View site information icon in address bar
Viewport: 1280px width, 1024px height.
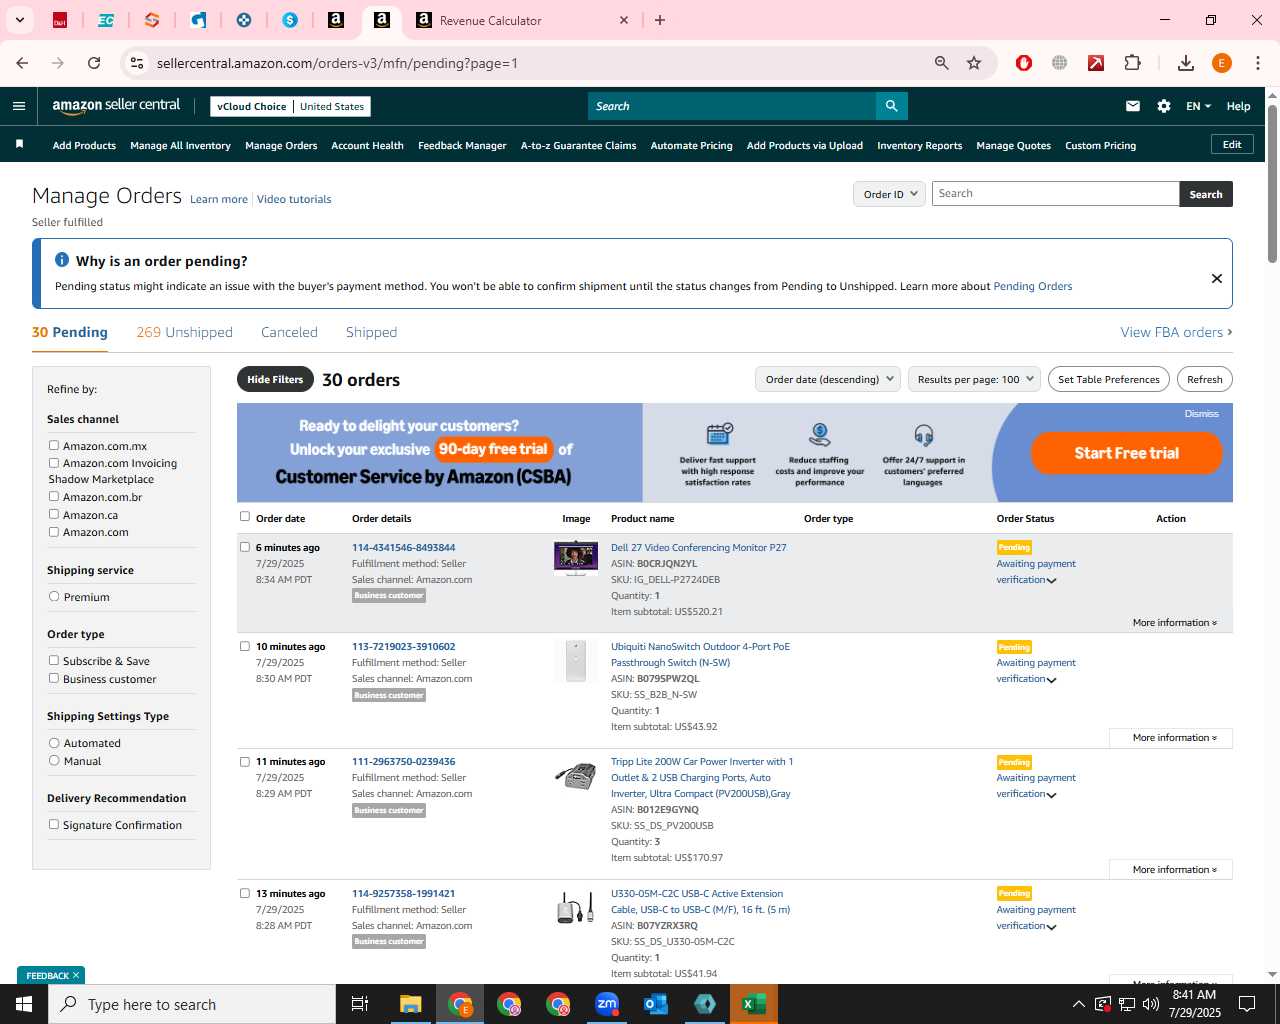point(137,63)
